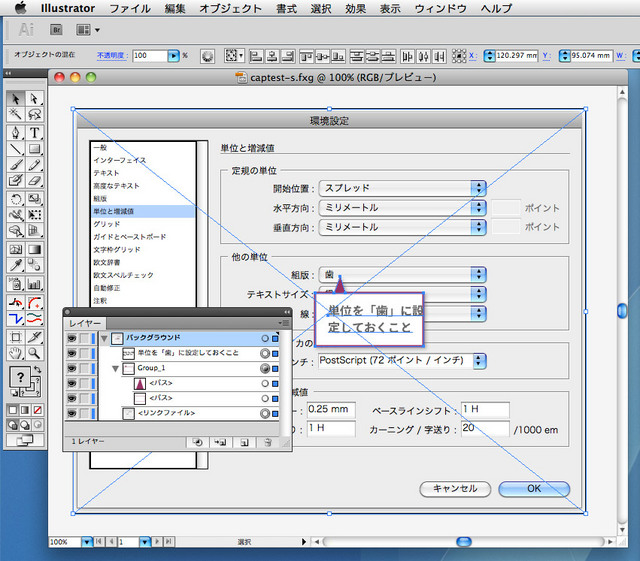Click the None (red slash) color button
Image resolution: width=640 pixels, height=561 pixels.
[x=38, y=410]
